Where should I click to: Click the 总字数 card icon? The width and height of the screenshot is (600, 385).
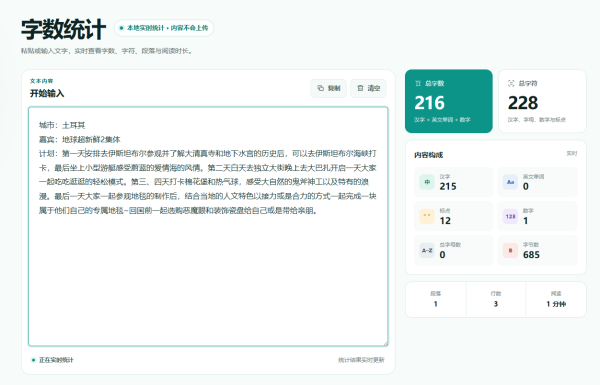point(418,83)
